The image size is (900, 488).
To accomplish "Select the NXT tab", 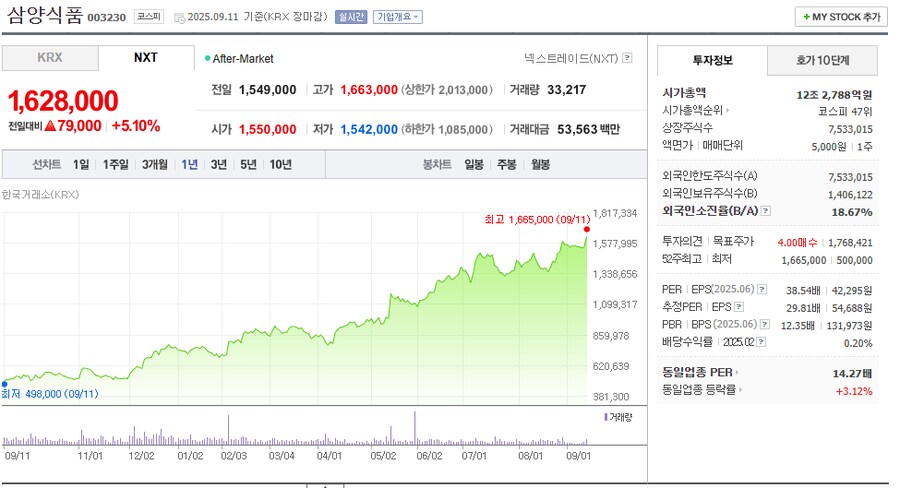I will click(146, 58).
